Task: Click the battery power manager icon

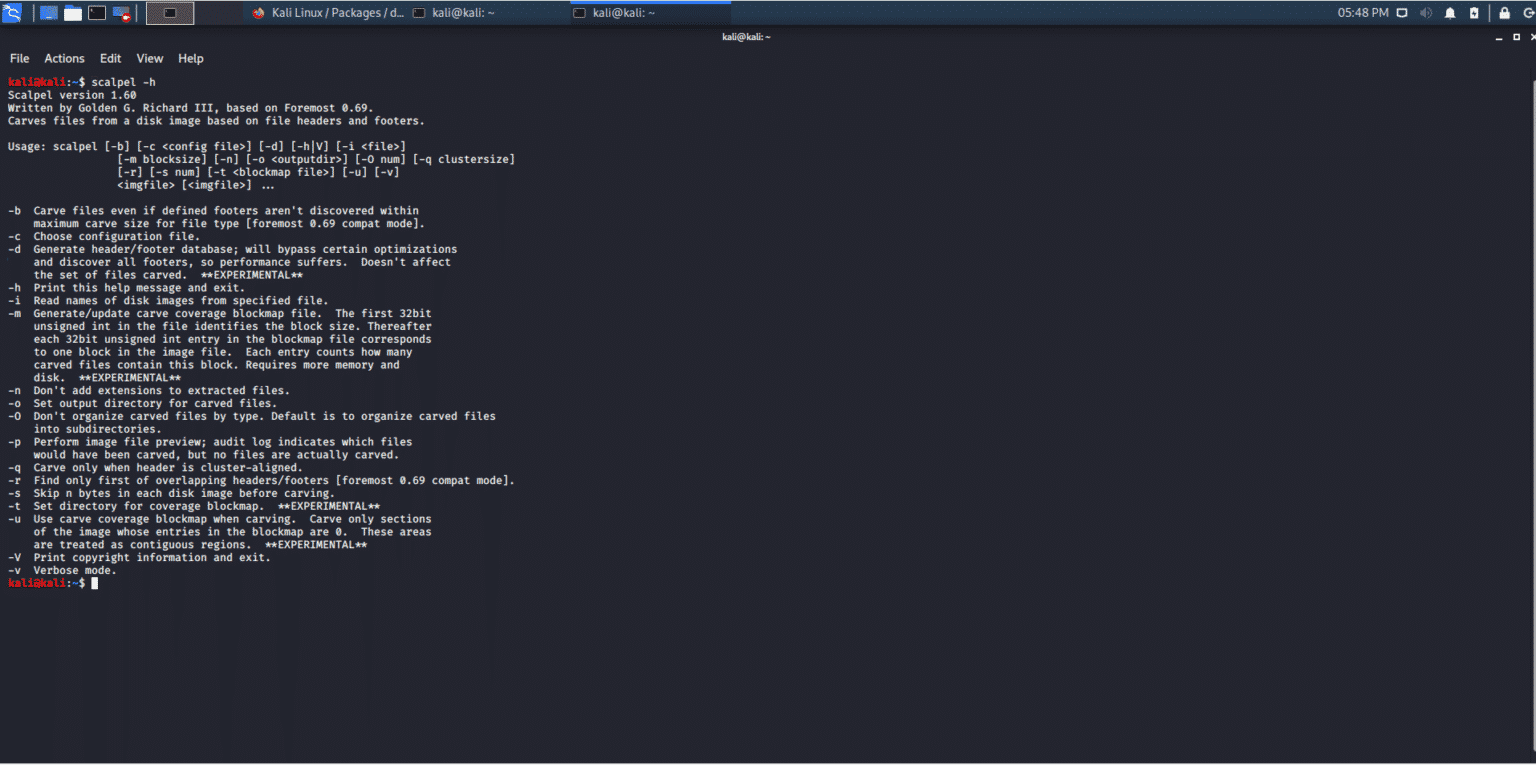Action: [x=1474, y=13]
